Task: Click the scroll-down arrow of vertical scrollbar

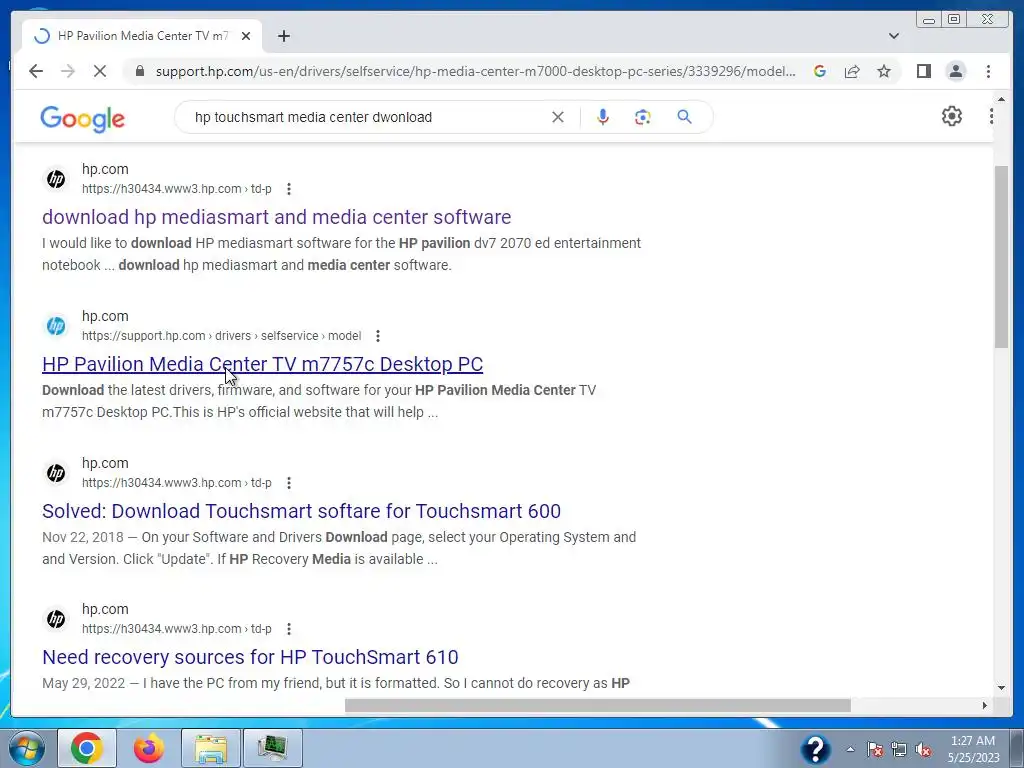Action: pyautogui.click(x=1001, y=688)
